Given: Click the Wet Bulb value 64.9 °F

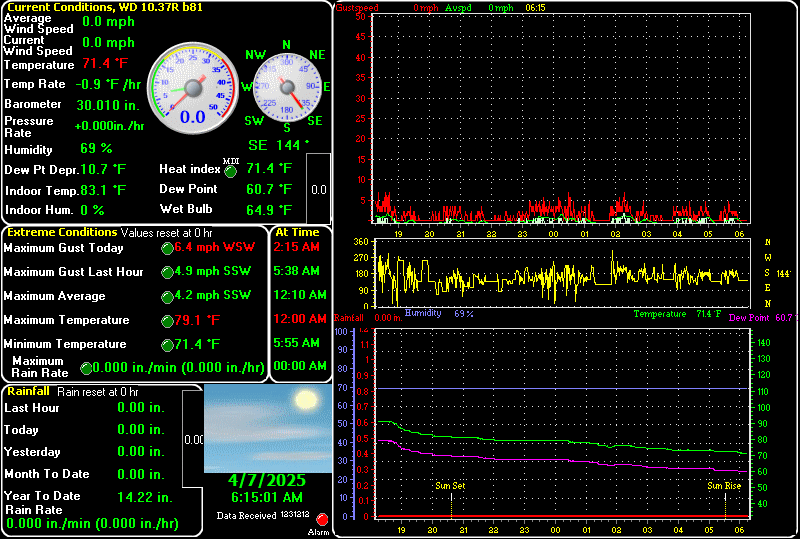Looking at the screenshot, I should tap(269, 210).
